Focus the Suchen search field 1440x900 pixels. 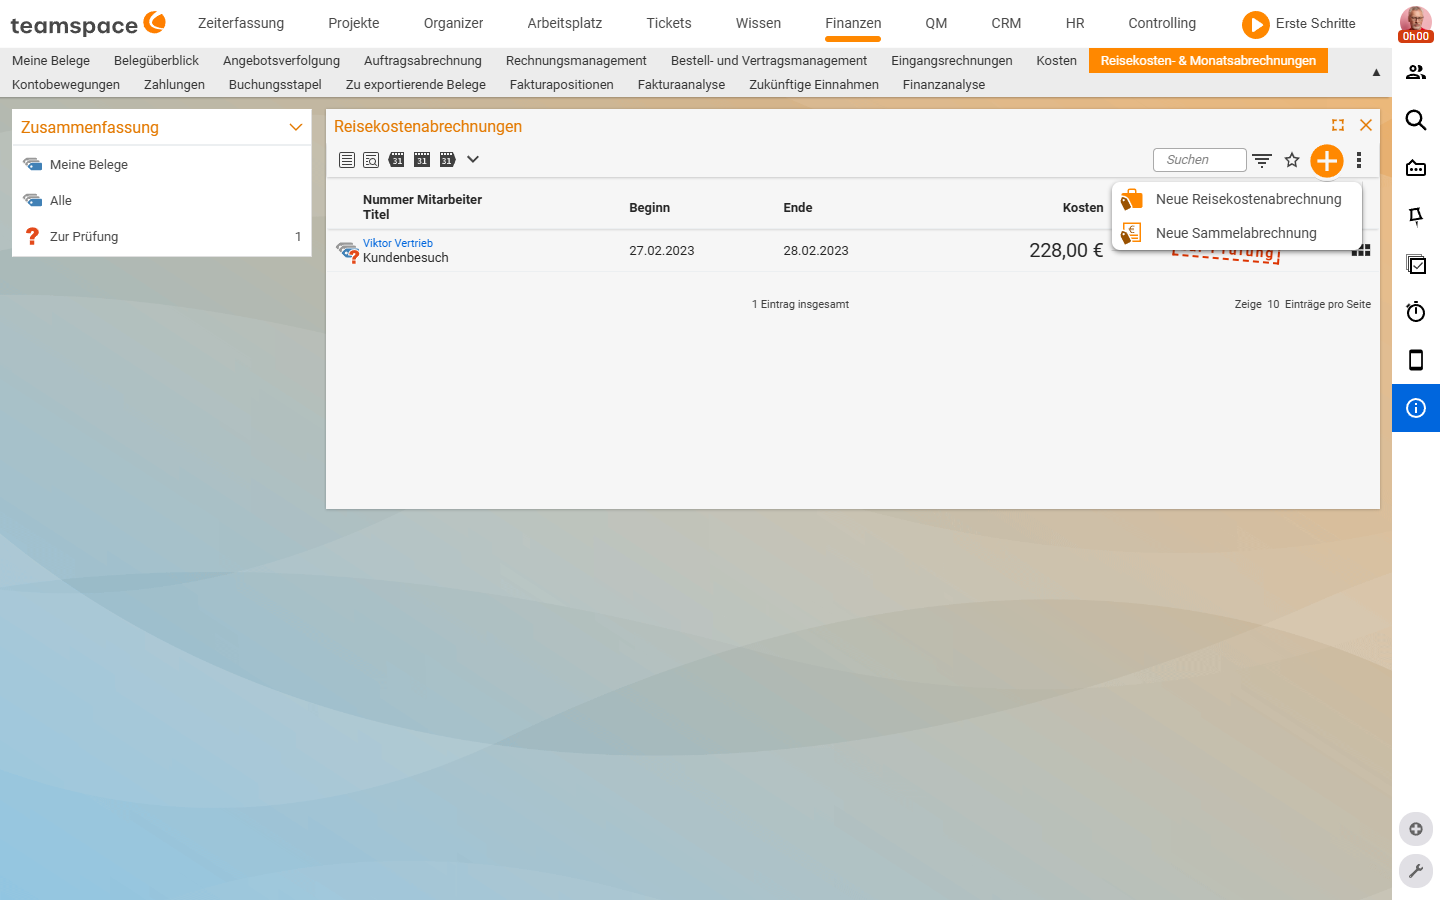(1200, 160)
